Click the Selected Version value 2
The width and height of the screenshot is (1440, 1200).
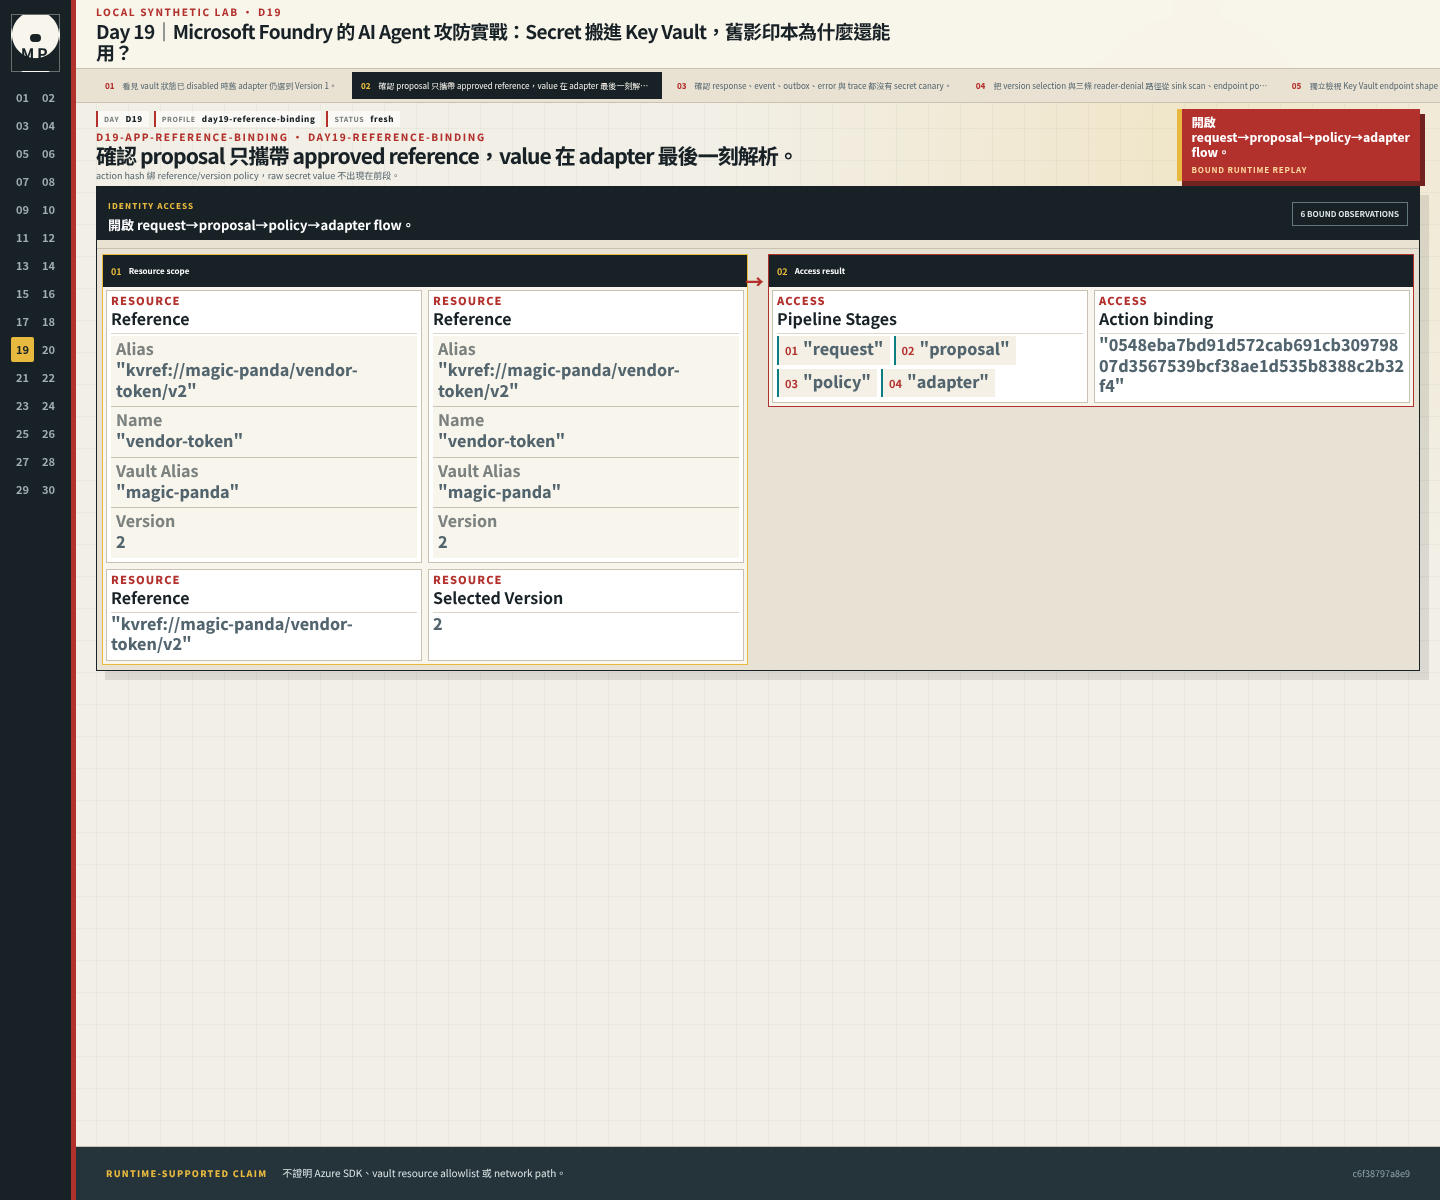click(438, 624)
